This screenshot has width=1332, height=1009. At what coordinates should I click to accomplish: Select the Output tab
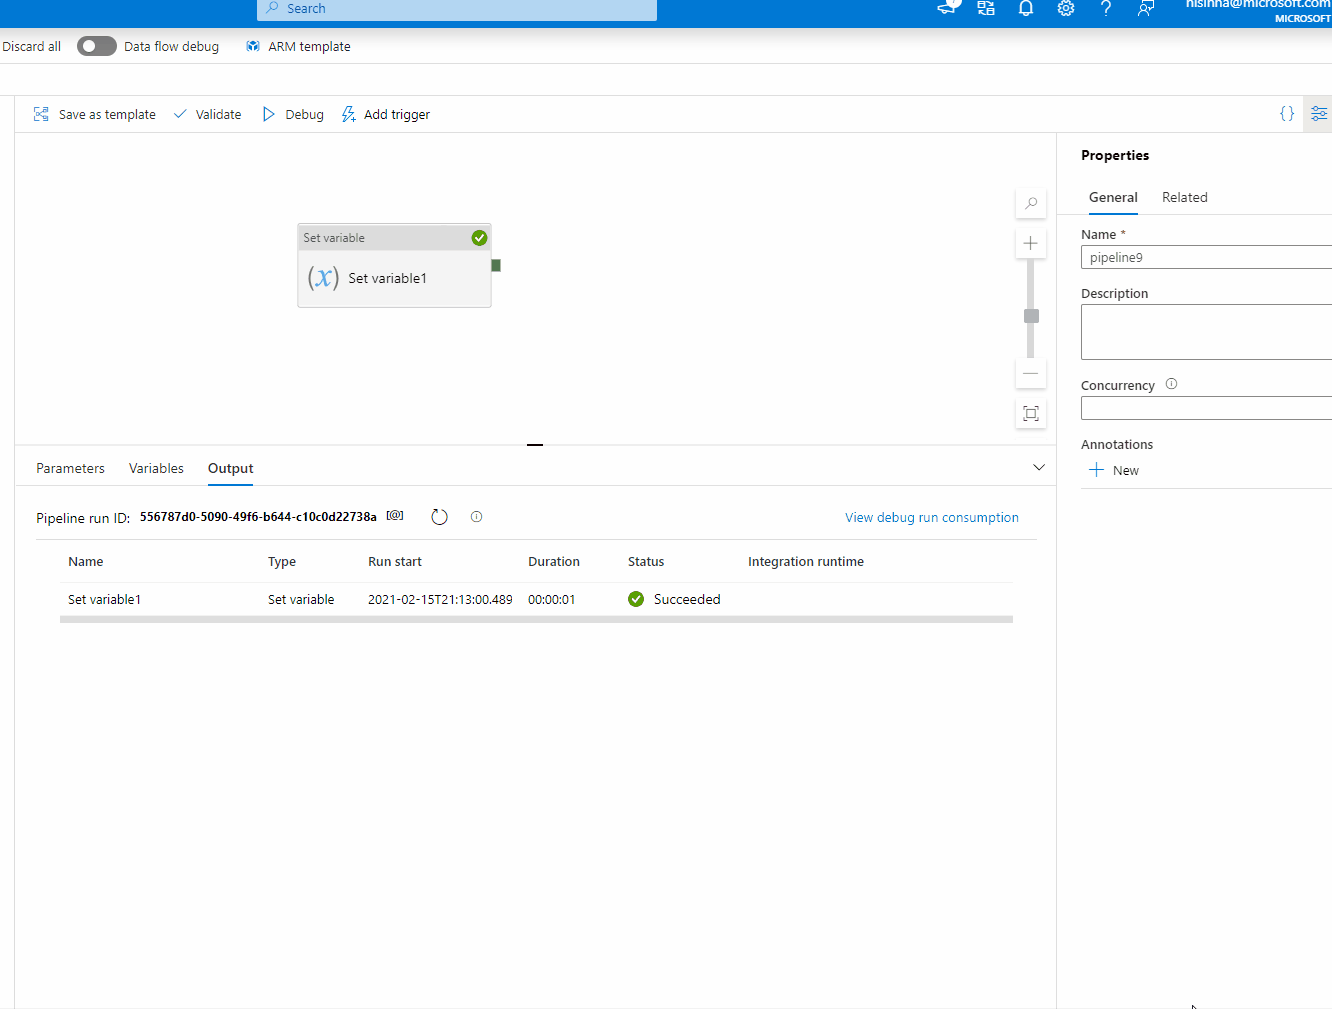click(x=230, y=469)
